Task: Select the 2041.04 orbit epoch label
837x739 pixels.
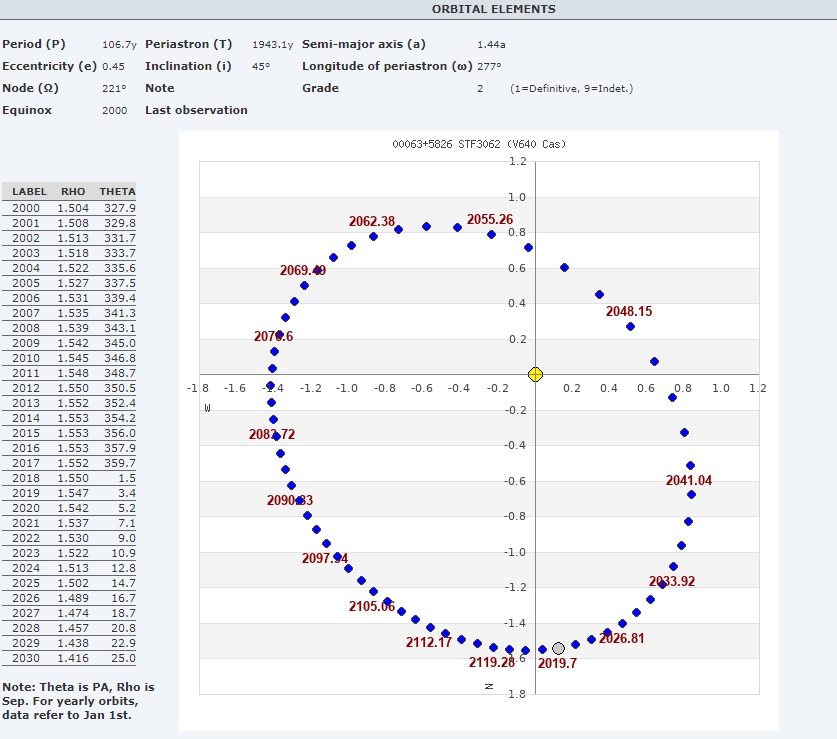Action: pyautogui.click(x=689, y=481)
